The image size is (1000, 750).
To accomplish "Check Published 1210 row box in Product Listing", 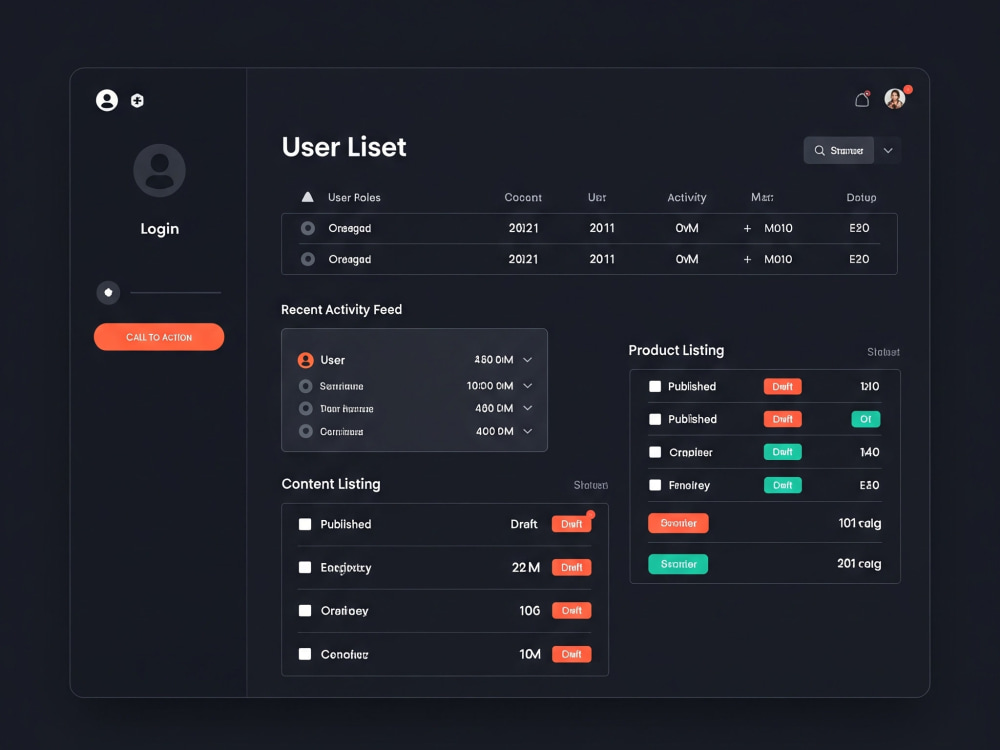I will tap(654, 386).
